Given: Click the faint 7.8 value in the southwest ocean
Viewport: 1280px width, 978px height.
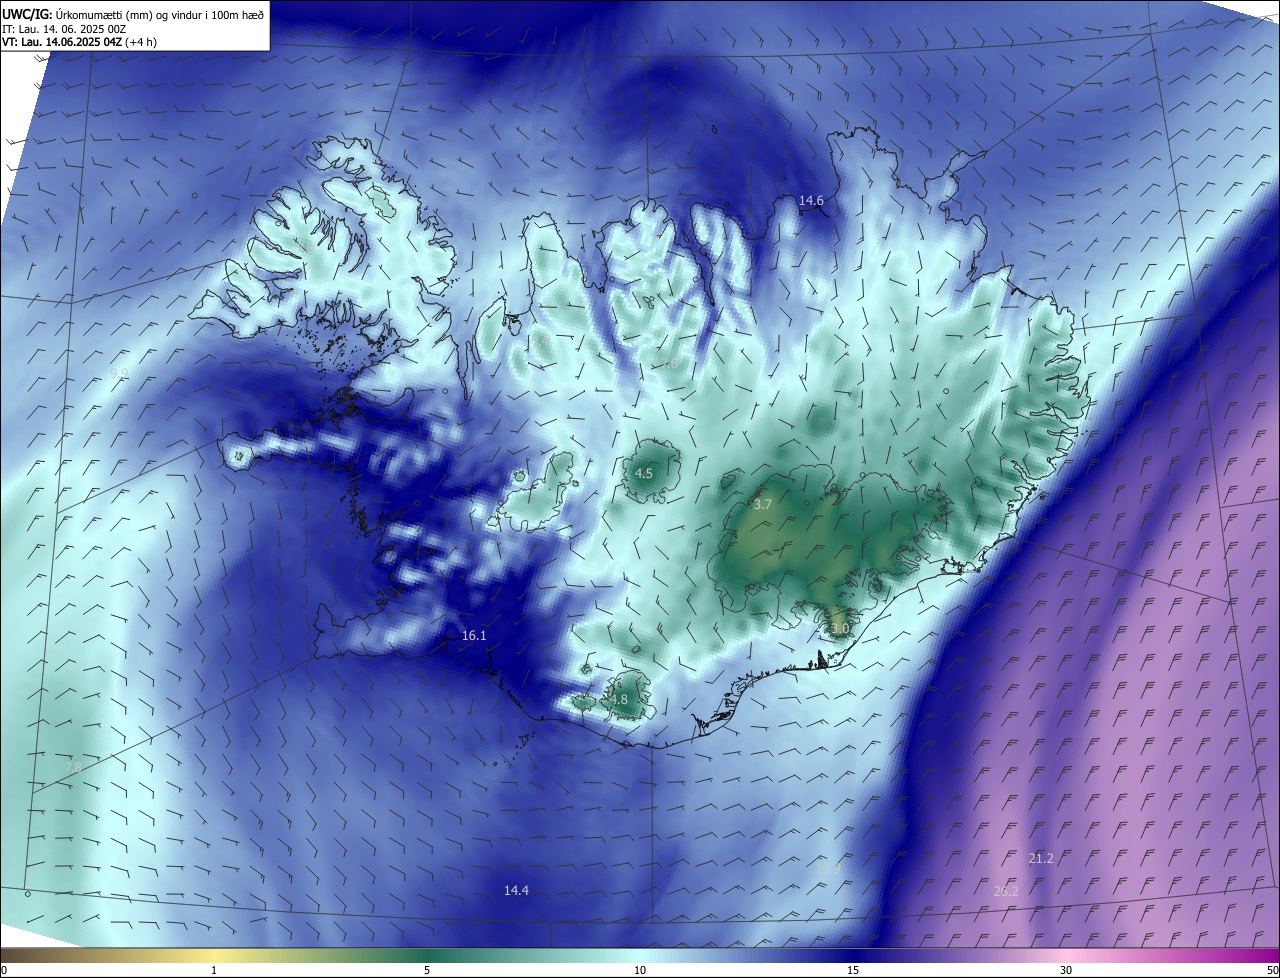Looking at the screenshot, I should click(x=73, y=767).
